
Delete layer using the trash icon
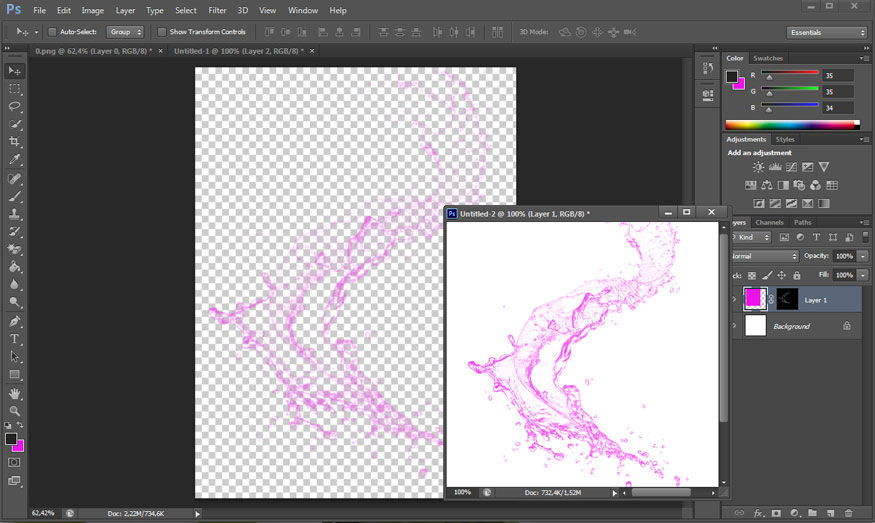[x=847, y=513]
